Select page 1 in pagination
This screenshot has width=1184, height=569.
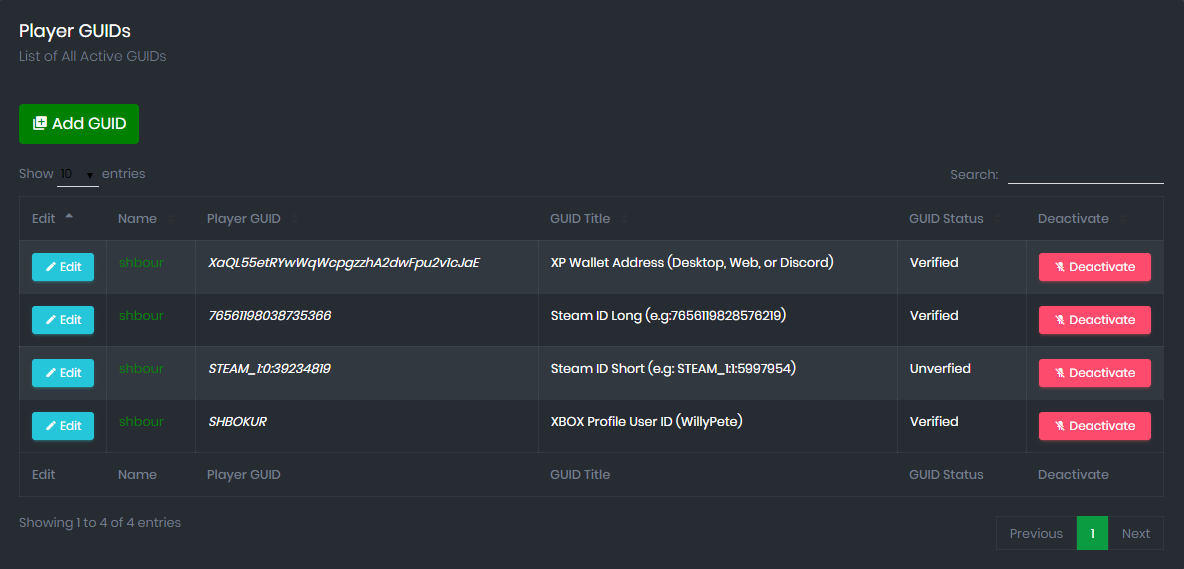pos(1092,533)
